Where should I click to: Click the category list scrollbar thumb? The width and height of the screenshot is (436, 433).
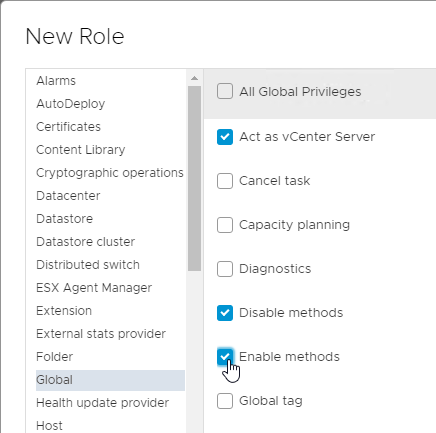(194, 179)
